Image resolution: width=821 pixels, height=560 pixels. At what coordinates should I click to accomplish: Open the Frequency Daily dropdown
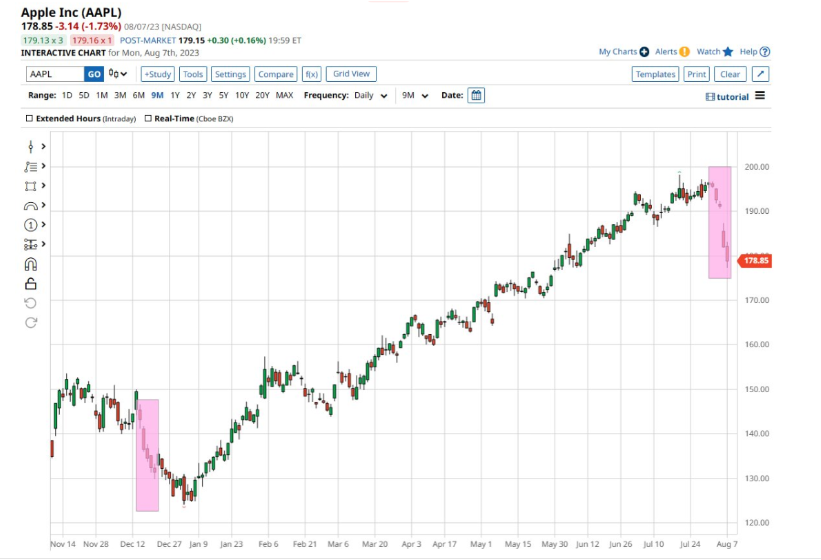369,96
